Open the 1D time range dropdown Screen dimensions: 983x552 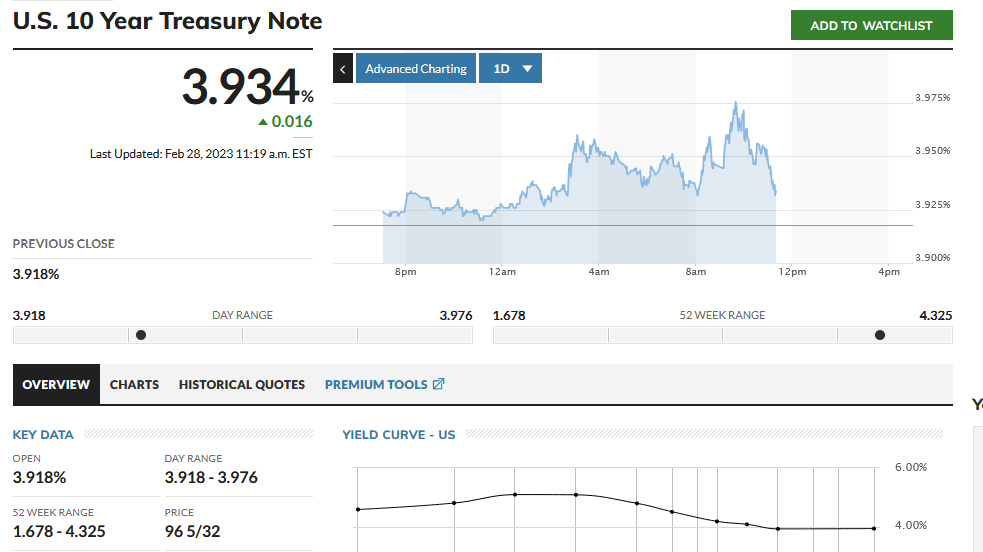tap(510, 68)
